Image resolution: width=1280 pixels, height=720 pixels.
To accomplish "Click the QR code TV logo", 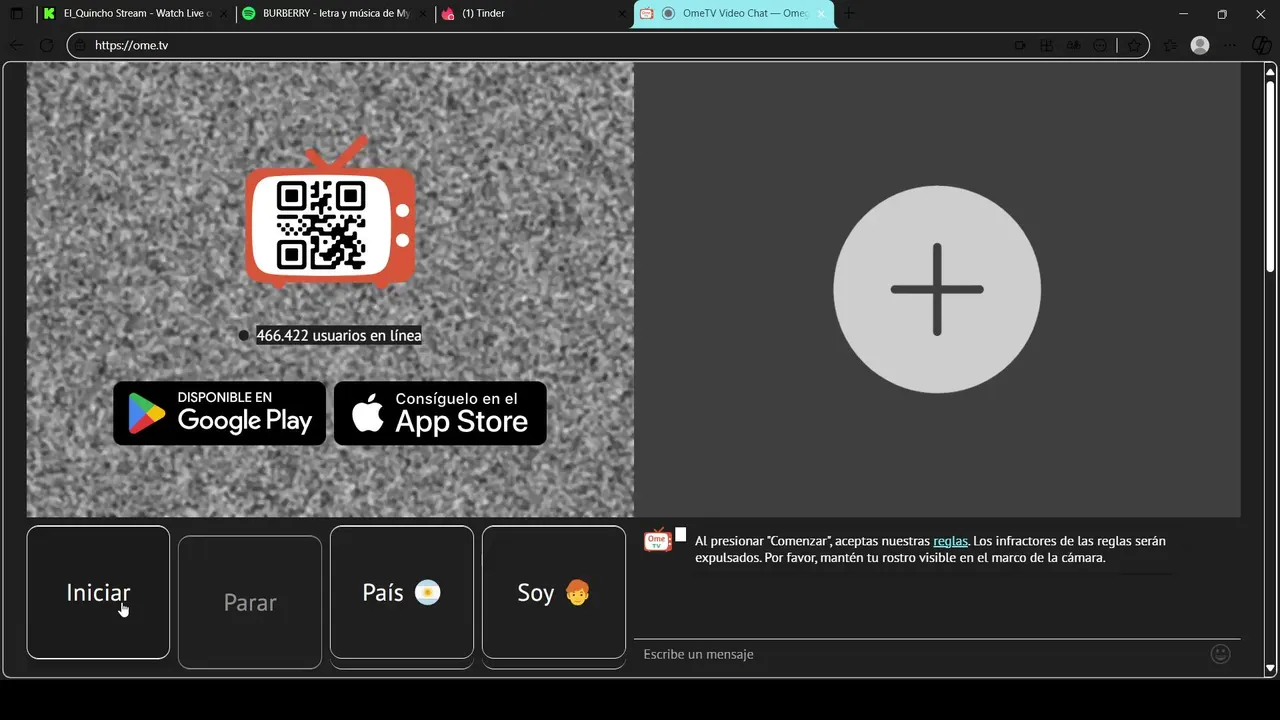I will point(330,212).
